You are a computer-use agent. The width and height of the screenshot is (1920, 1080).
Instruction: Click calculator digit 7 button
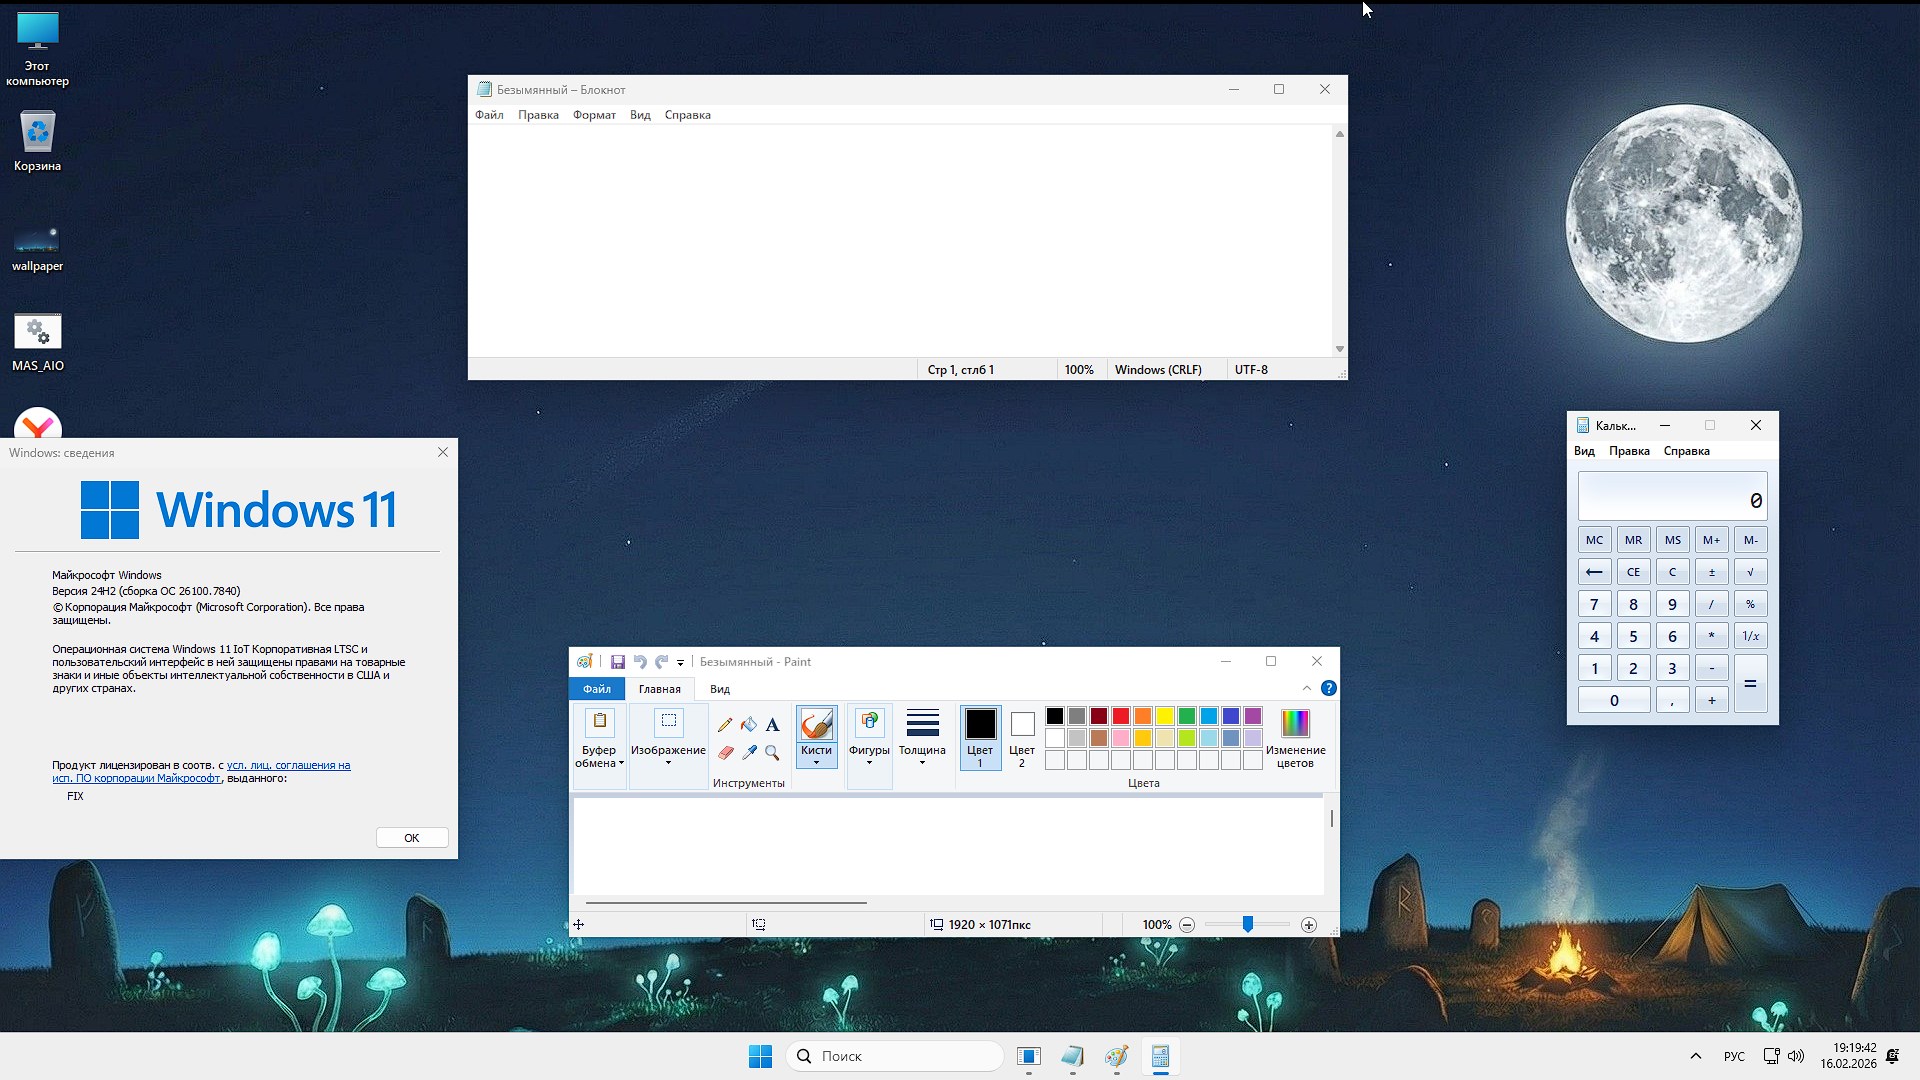[x=1594, y=604]
